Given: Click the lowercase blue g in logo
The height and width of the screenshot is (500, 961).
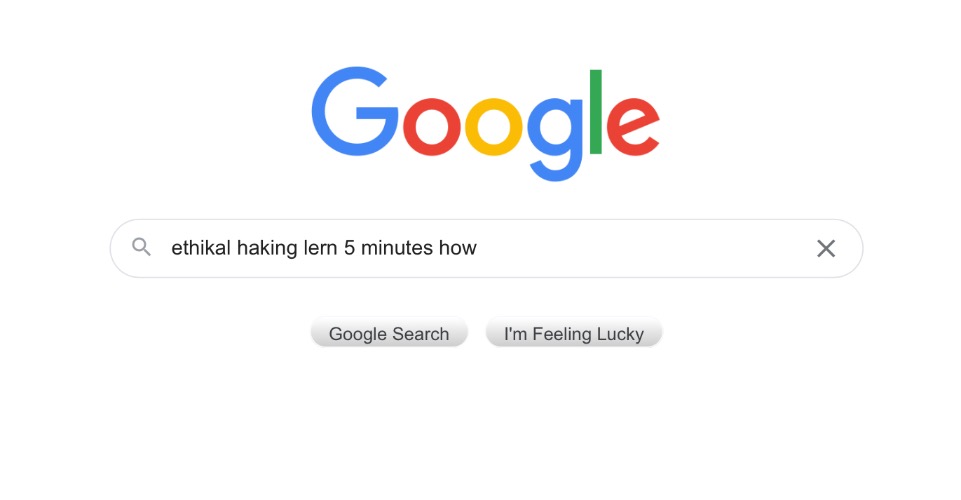Looking at the screenshot, I should [555, 139].
